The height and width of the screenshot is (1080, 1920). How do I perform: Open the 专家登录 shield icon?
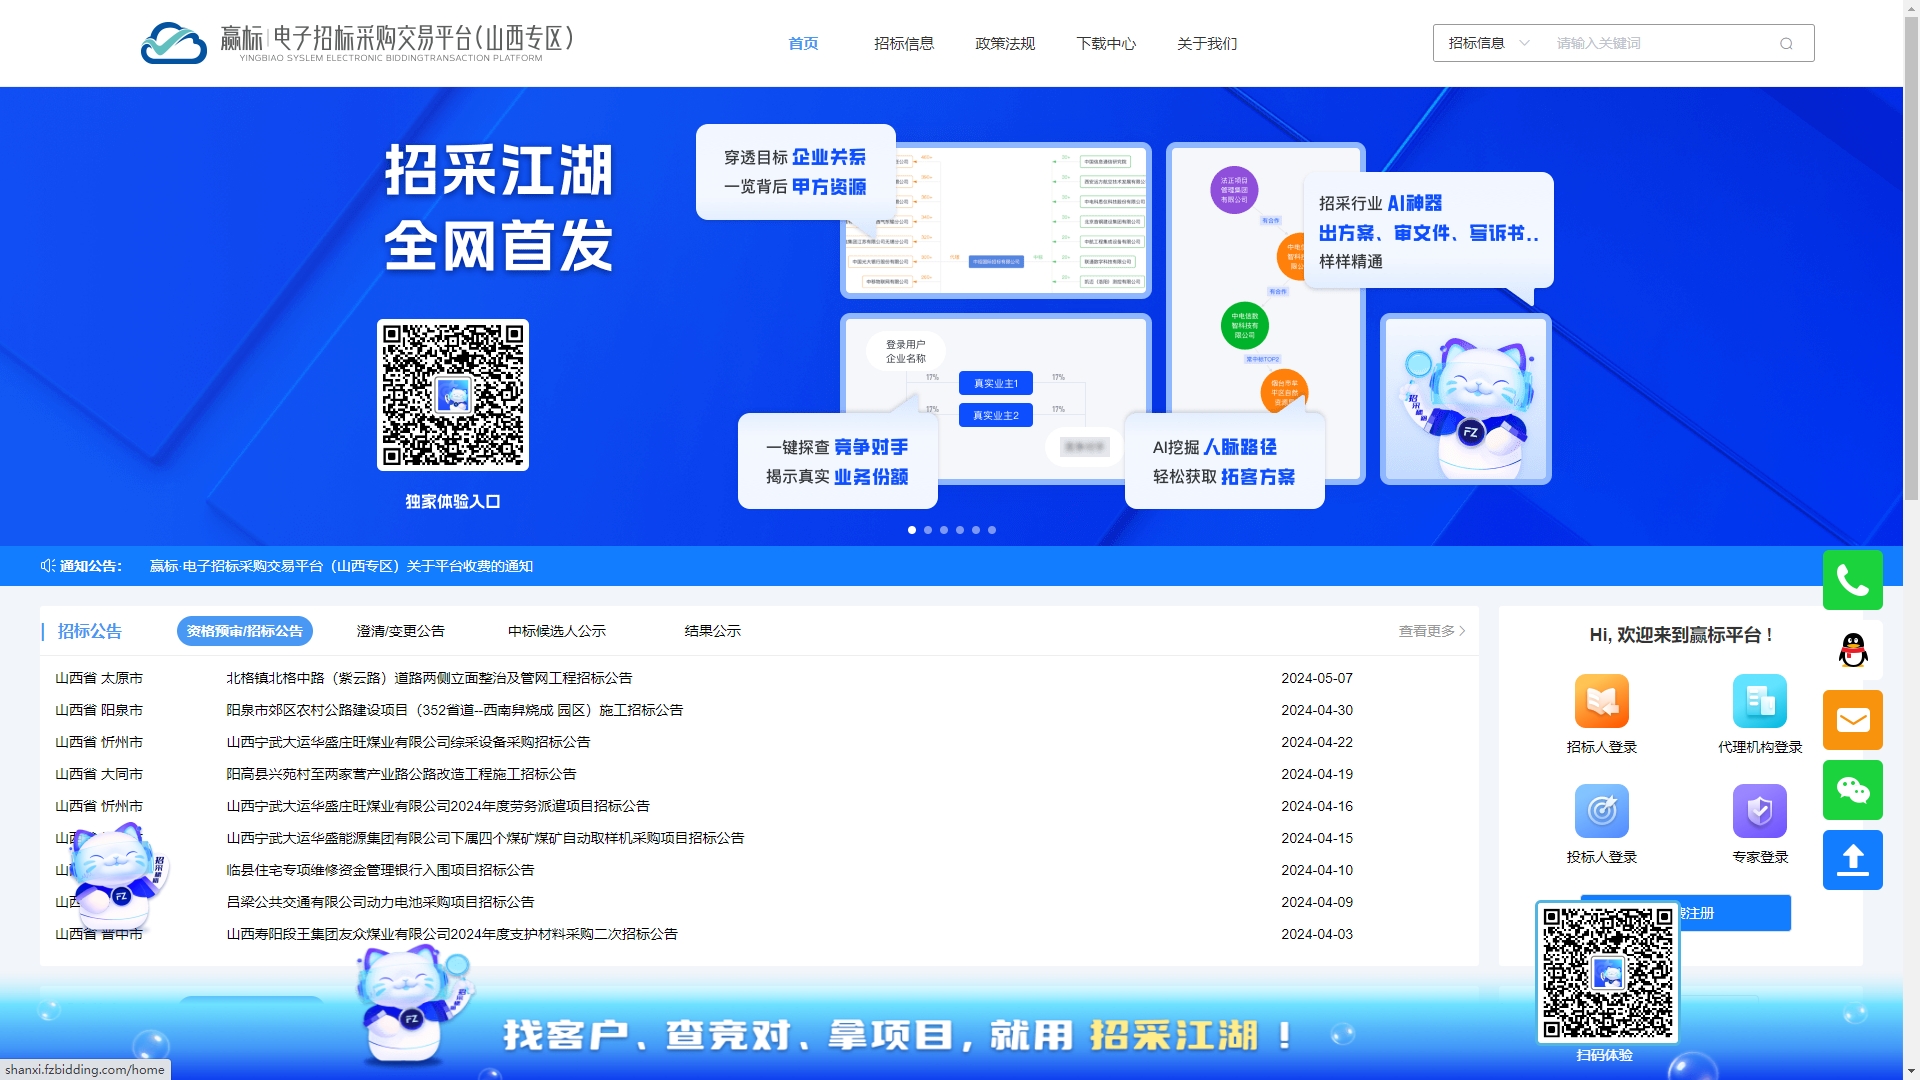click(x=1759, y=811)
